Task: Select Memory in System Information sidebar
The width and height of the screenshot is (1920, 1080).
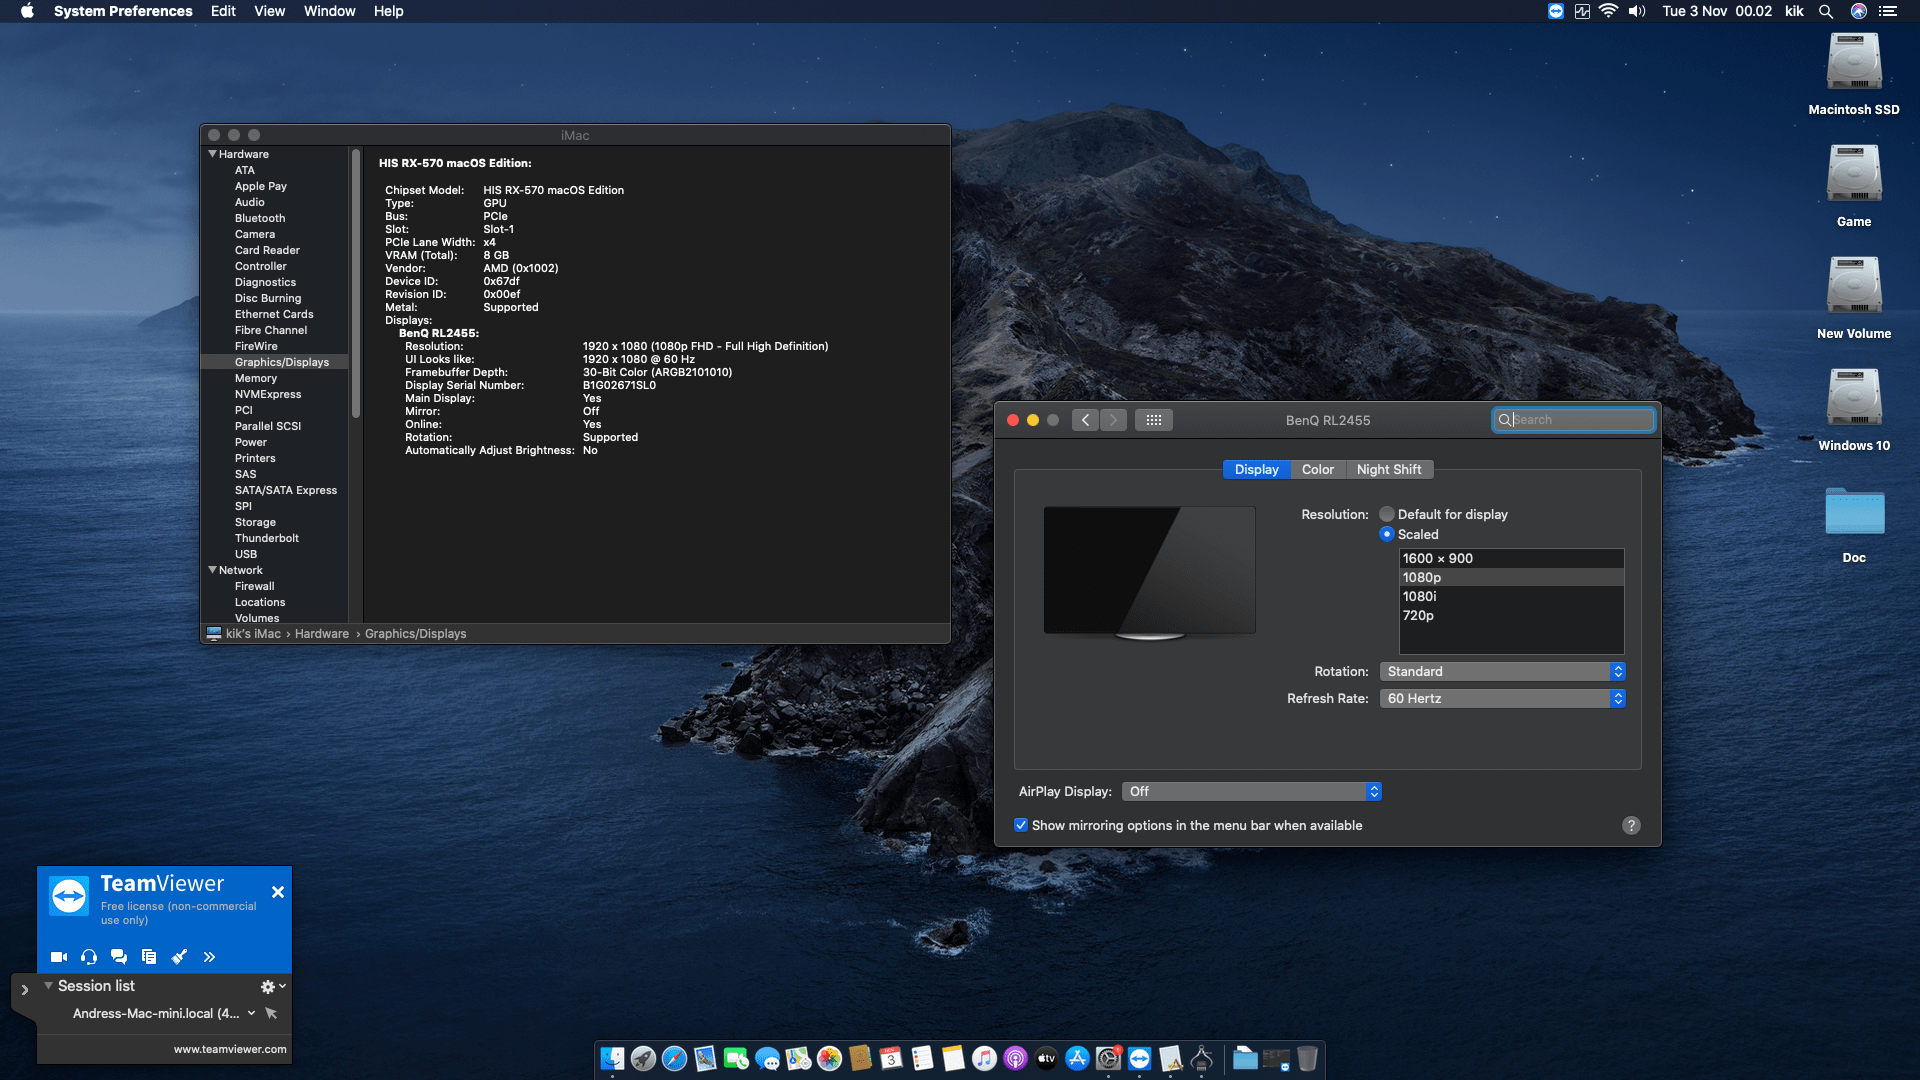Action: pyautogui.click(x=256, y=378)
